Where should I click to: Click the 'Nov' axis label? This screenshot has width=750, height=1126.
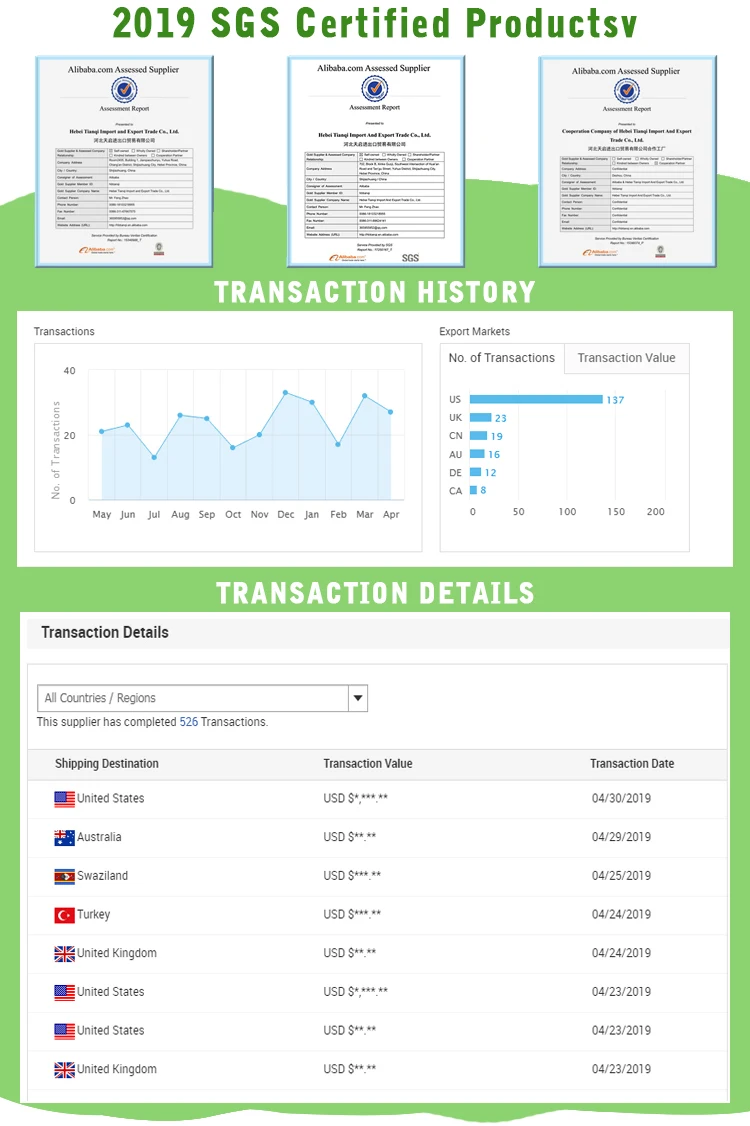259,514
